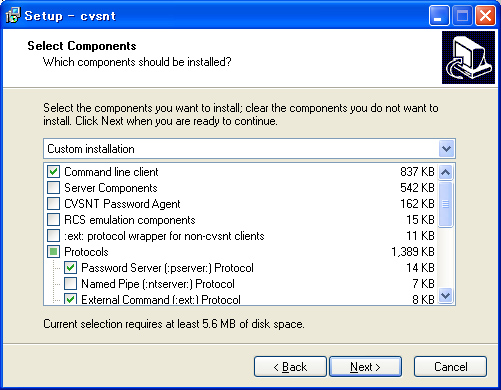
Task: Go back with the Back button
Action: point(290,367)
